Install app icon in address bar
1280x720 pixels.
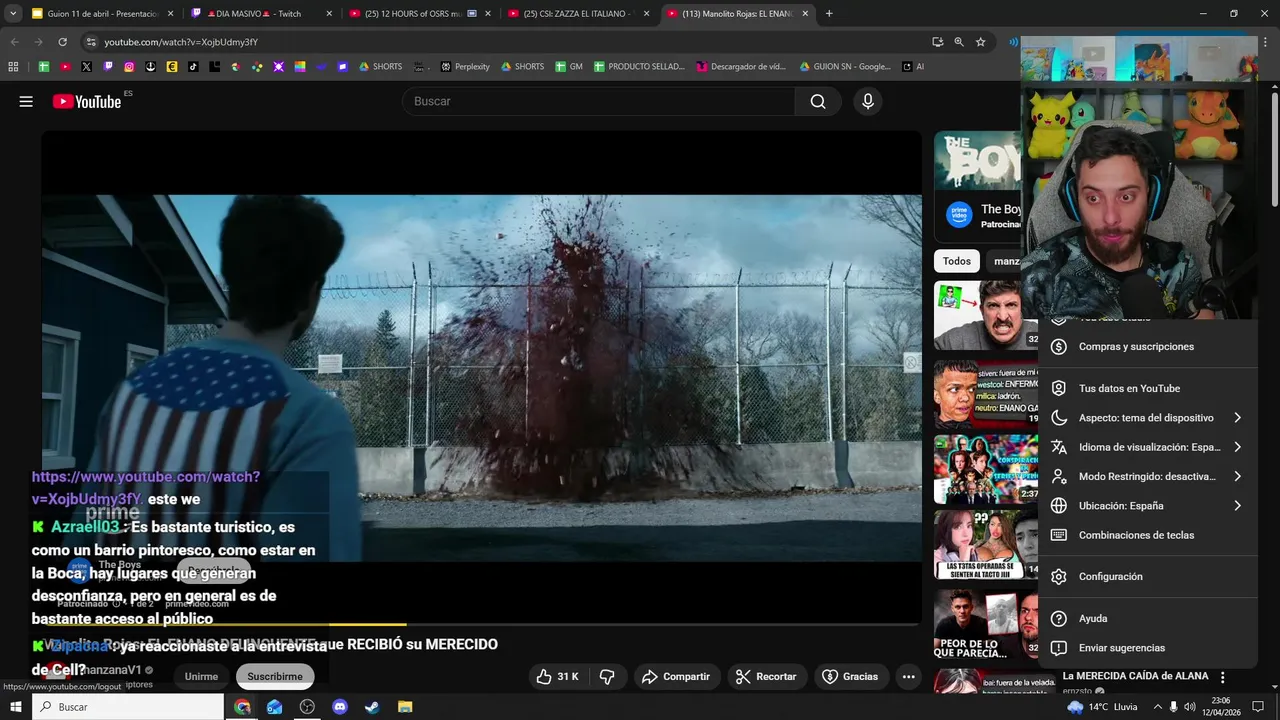[x=937, y=42]
